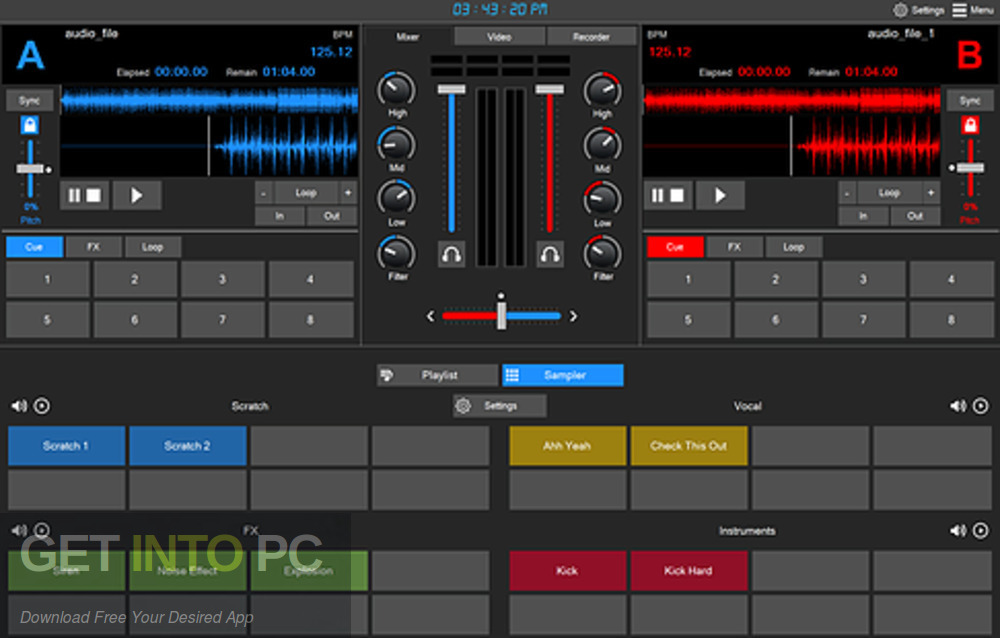Mute the Scratch sampler row
Screen dimensions: 1000x638
point(18,405)
